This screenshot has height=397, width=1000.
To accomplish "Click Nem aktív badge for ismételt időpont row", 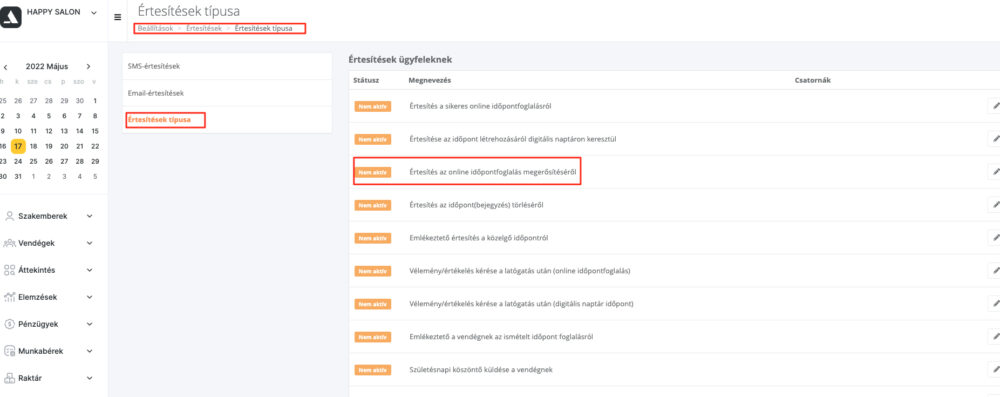I will pos(372,337).
